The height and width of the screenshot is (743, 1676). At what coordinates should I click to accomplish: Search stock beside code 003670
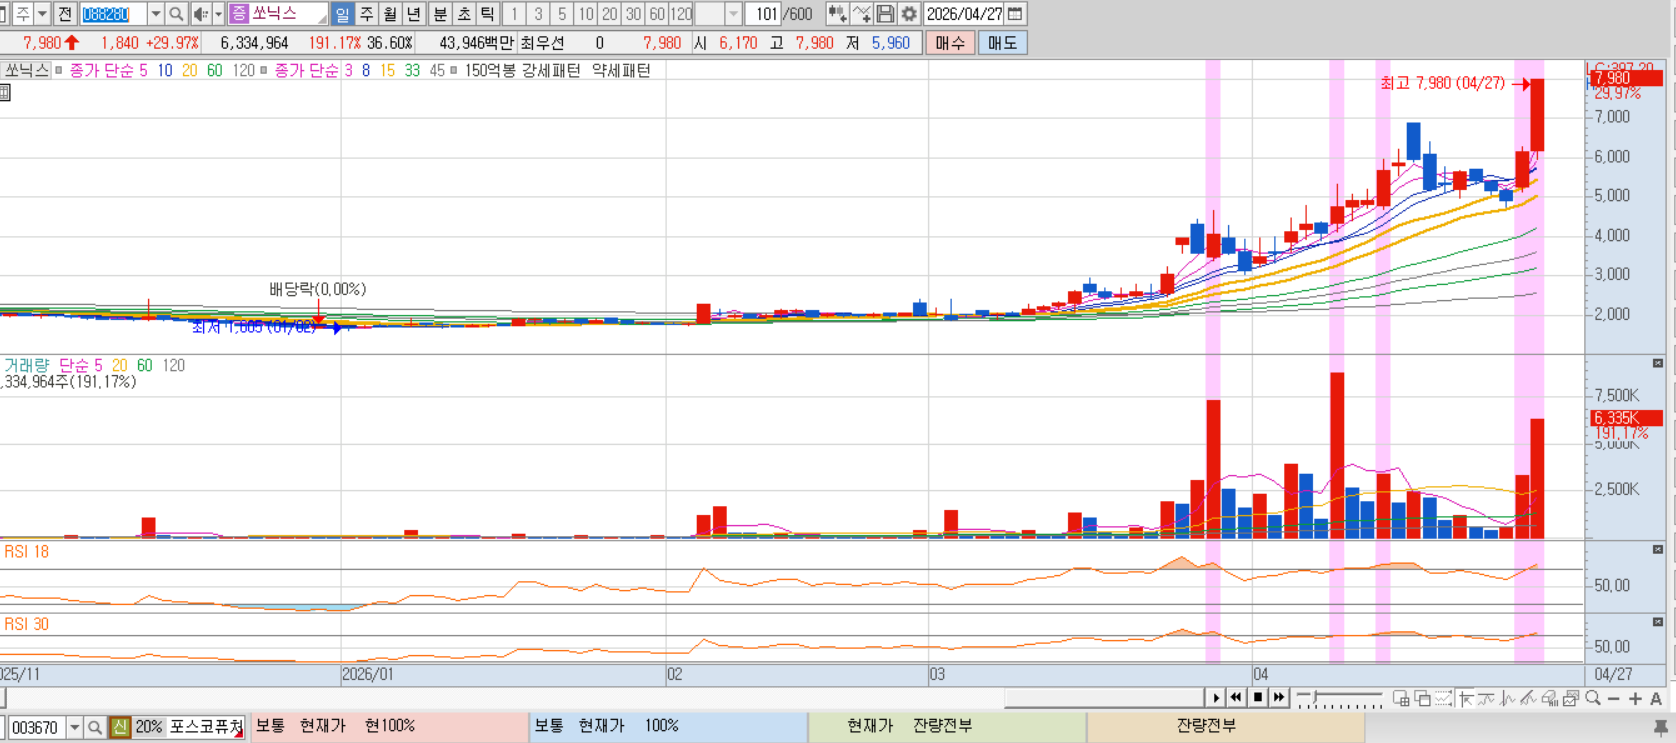(95, 727)
